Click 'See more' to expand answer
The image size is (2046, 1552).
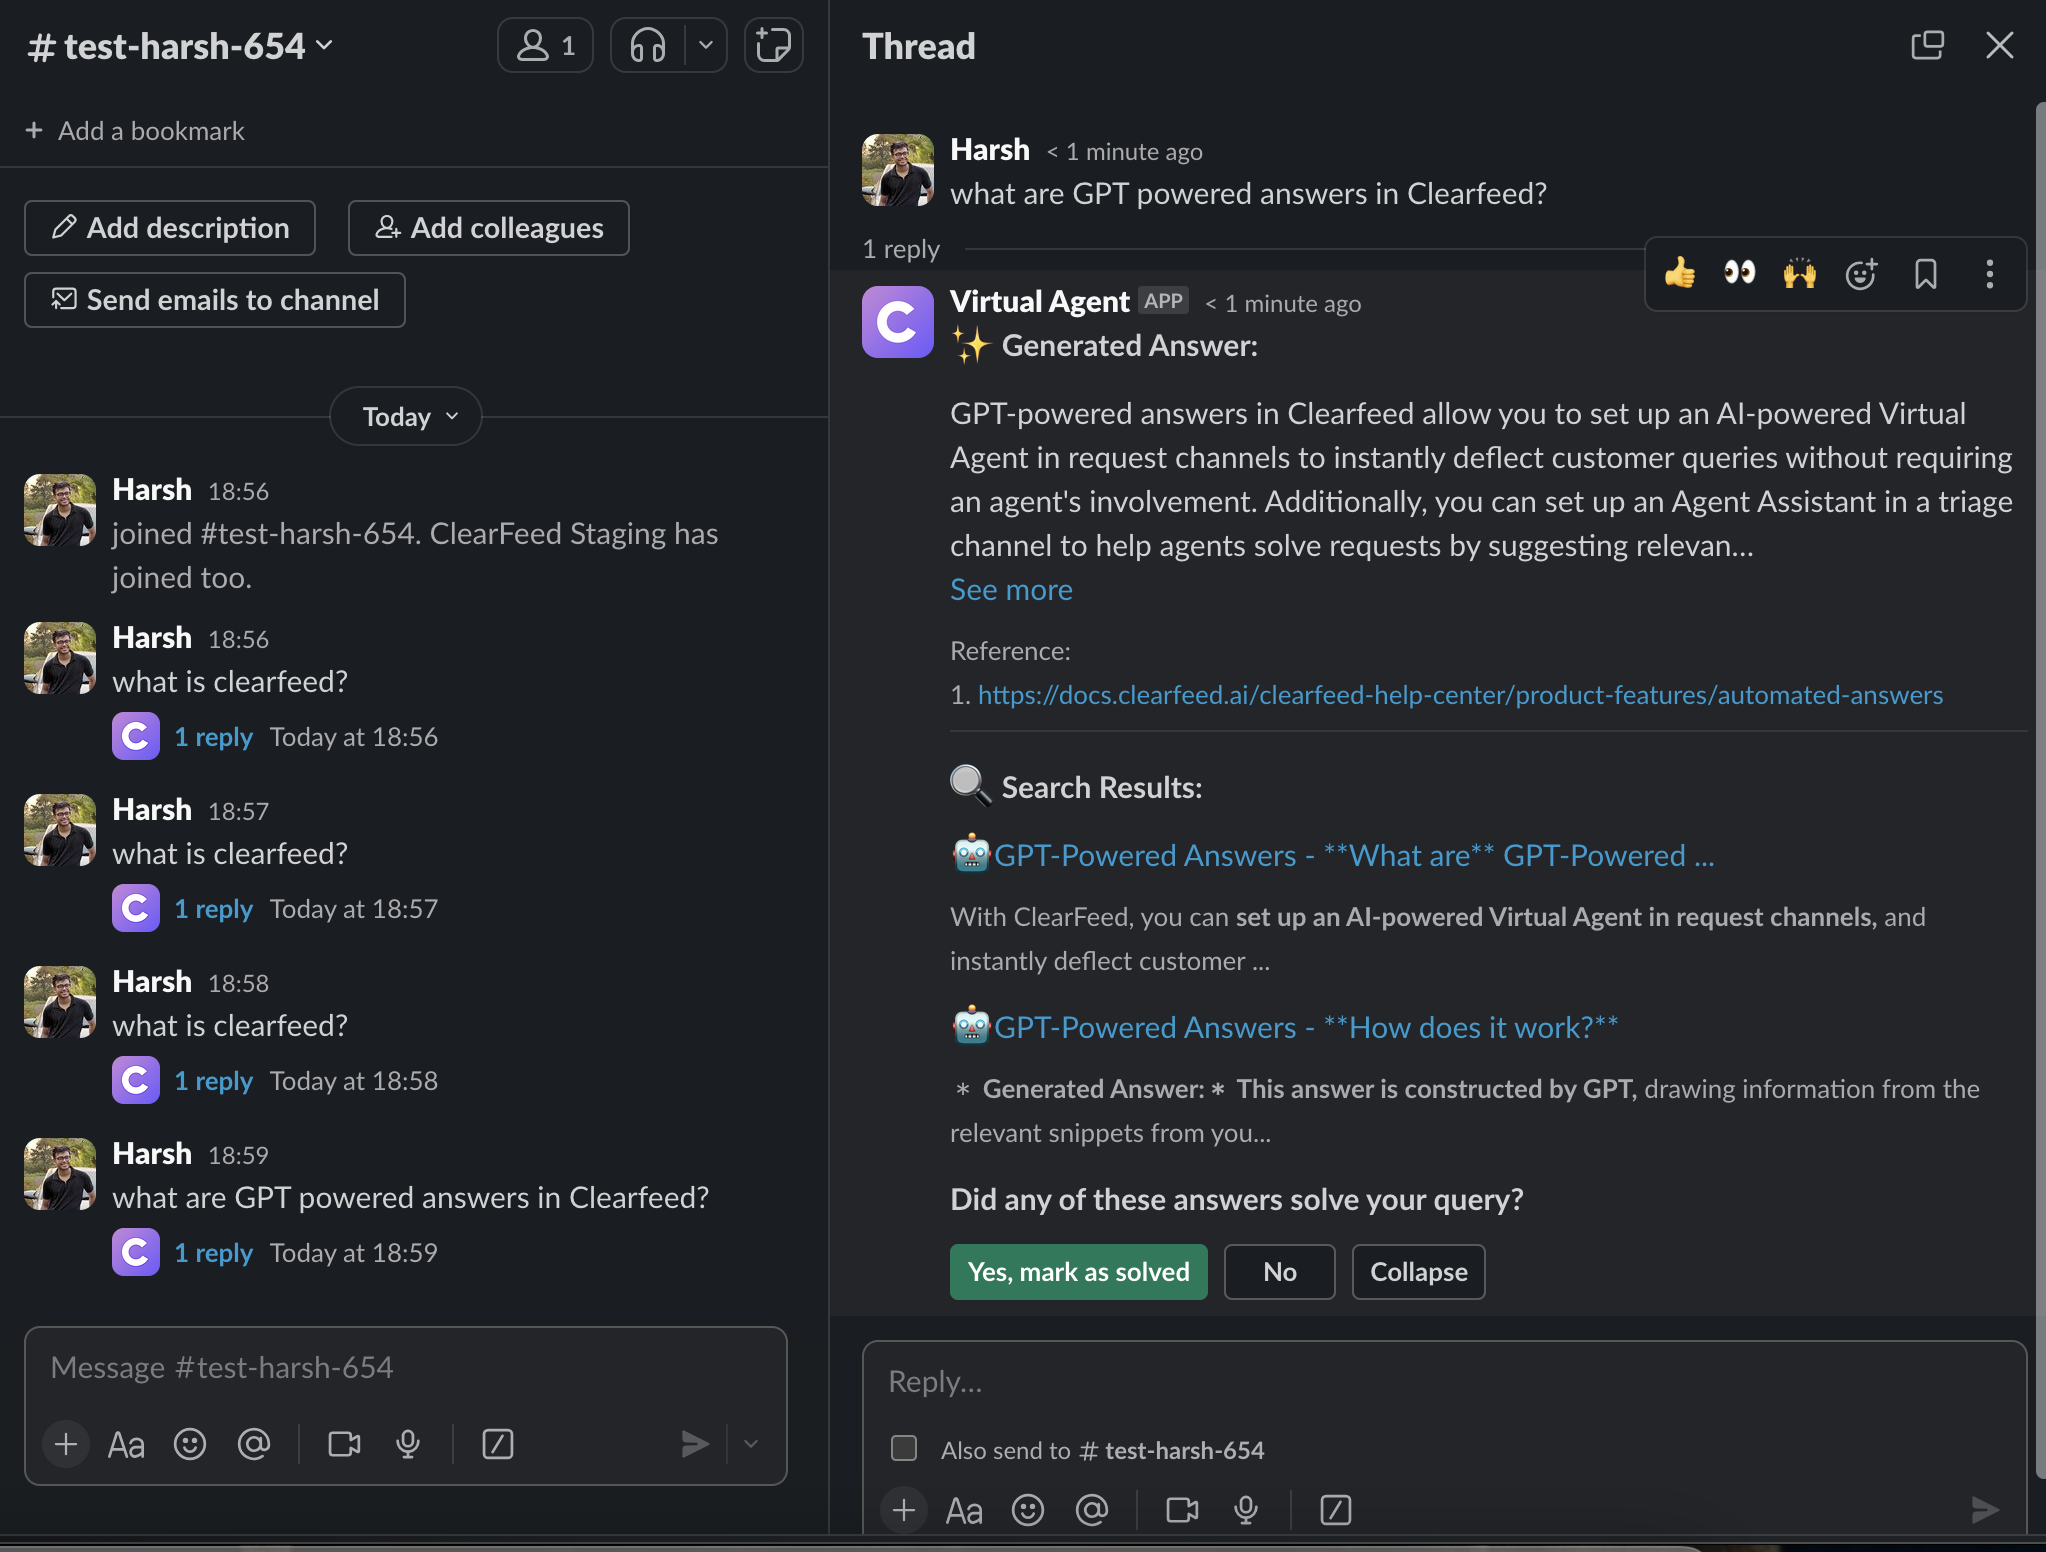(1011, 590)
